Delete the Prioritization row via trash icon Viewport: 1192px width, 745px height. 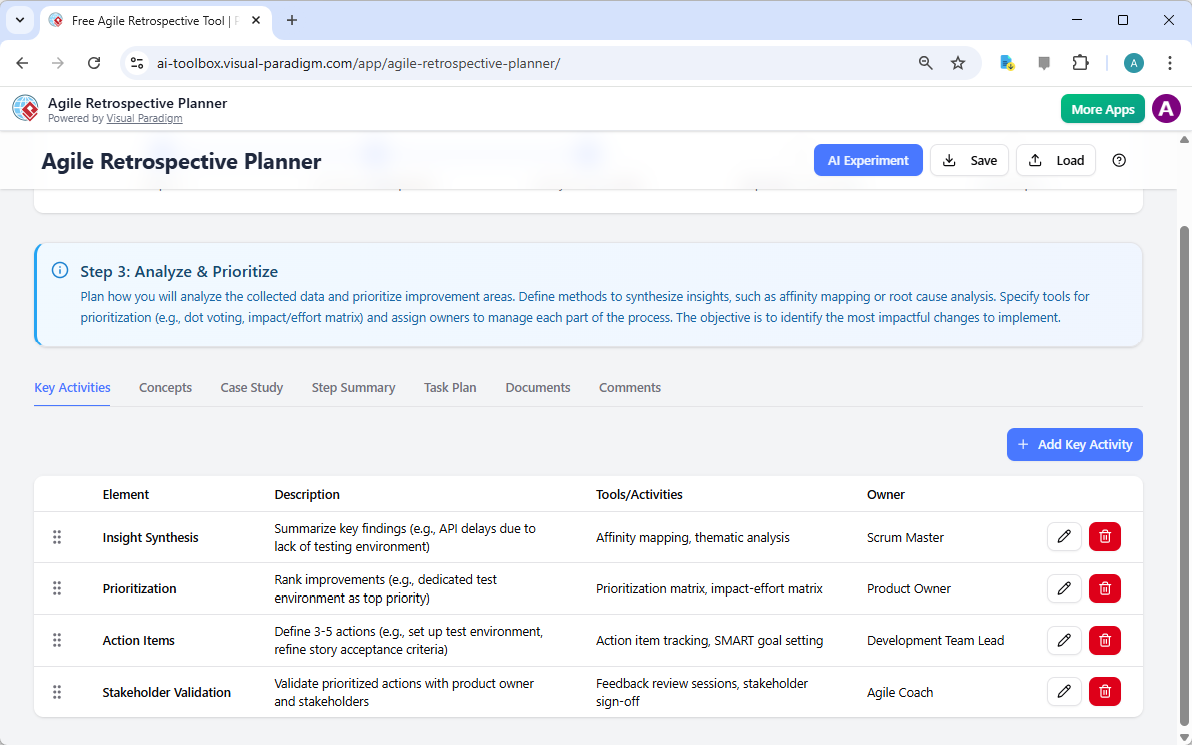point(1104,588)
